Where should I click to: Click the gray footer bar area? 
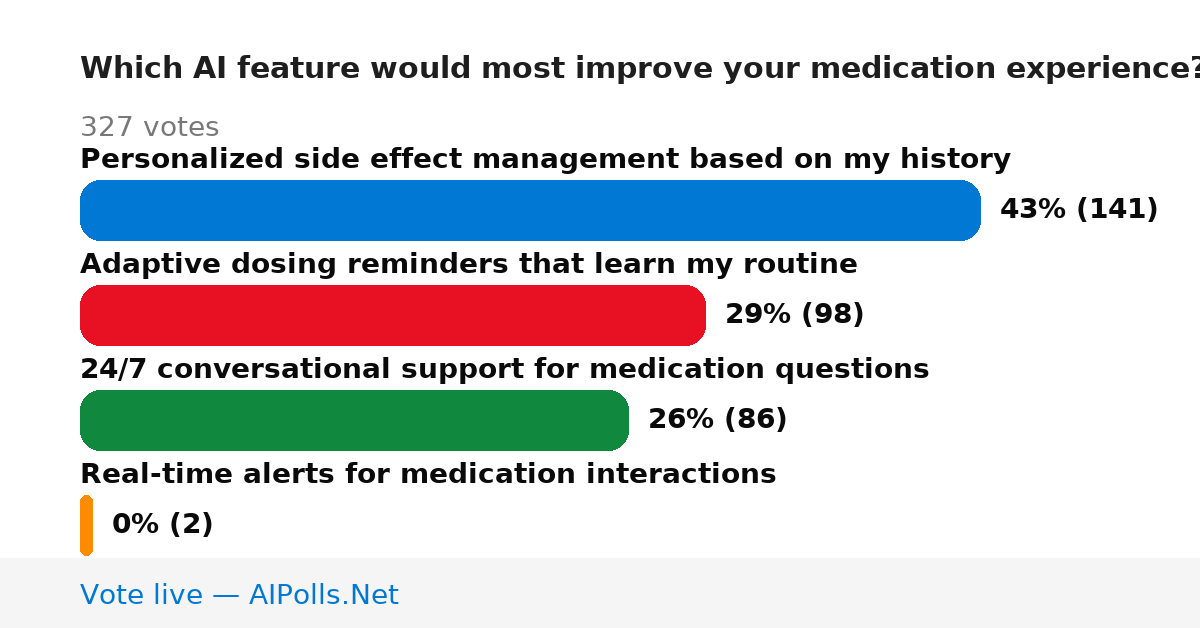600,593
